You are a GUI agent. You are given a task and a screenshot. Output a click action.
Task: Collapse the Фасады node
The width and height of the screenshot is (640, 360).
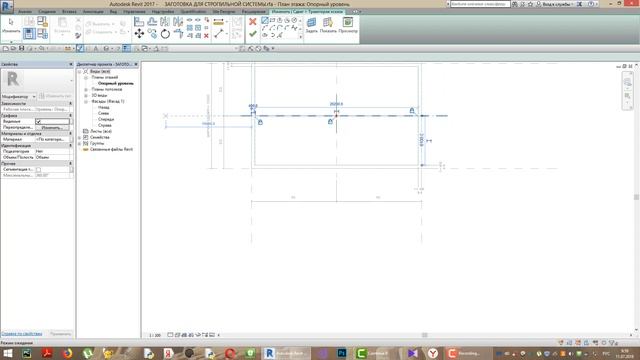pyautogui.click(x=86, y=101)
